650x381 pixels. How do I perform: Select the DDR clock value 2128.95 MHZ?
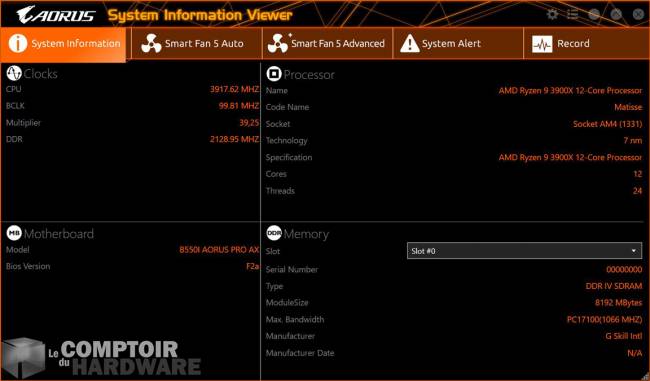(234, 139)
